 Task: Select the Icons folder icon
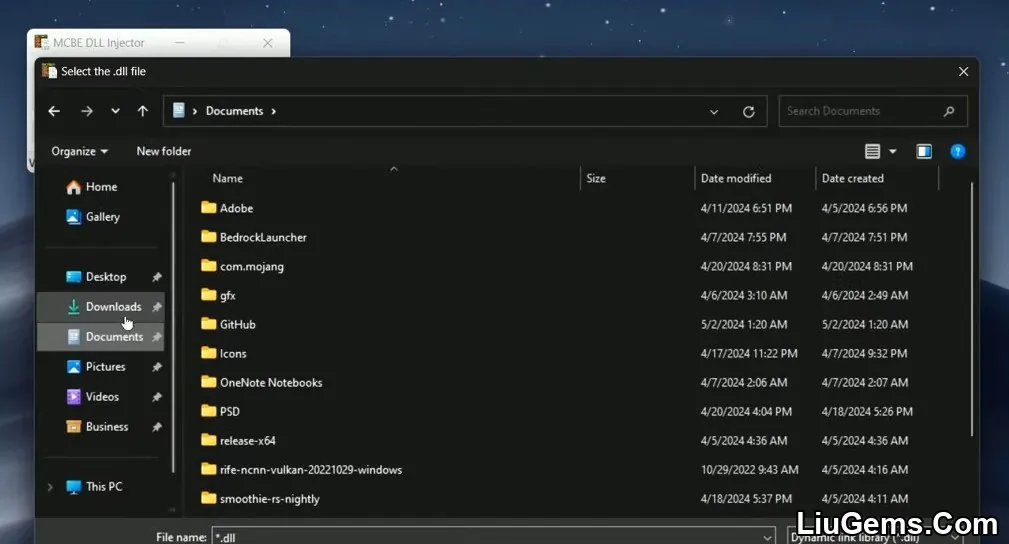click(x=208, y=353)
